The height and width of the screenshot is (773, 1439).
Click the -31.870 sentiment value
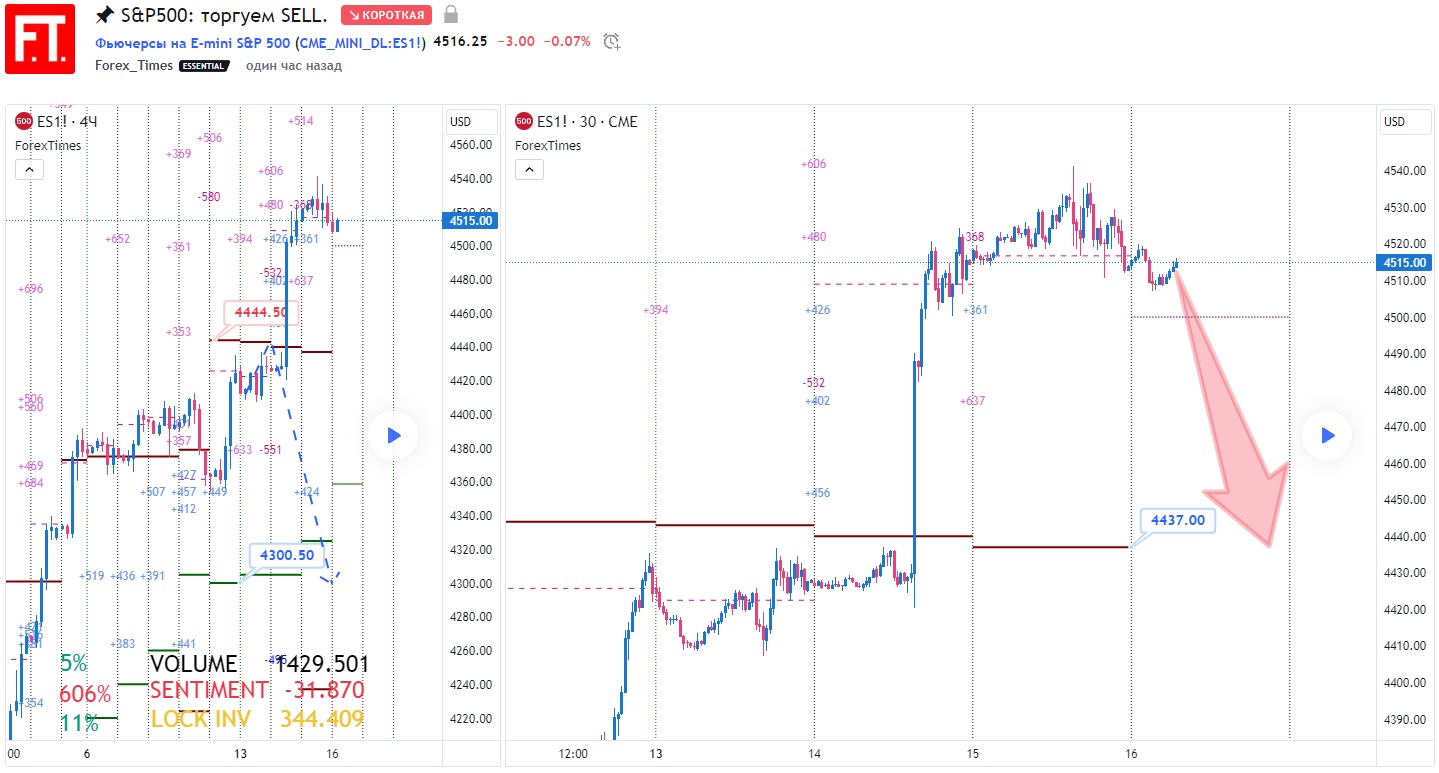[x=324, y=690]
